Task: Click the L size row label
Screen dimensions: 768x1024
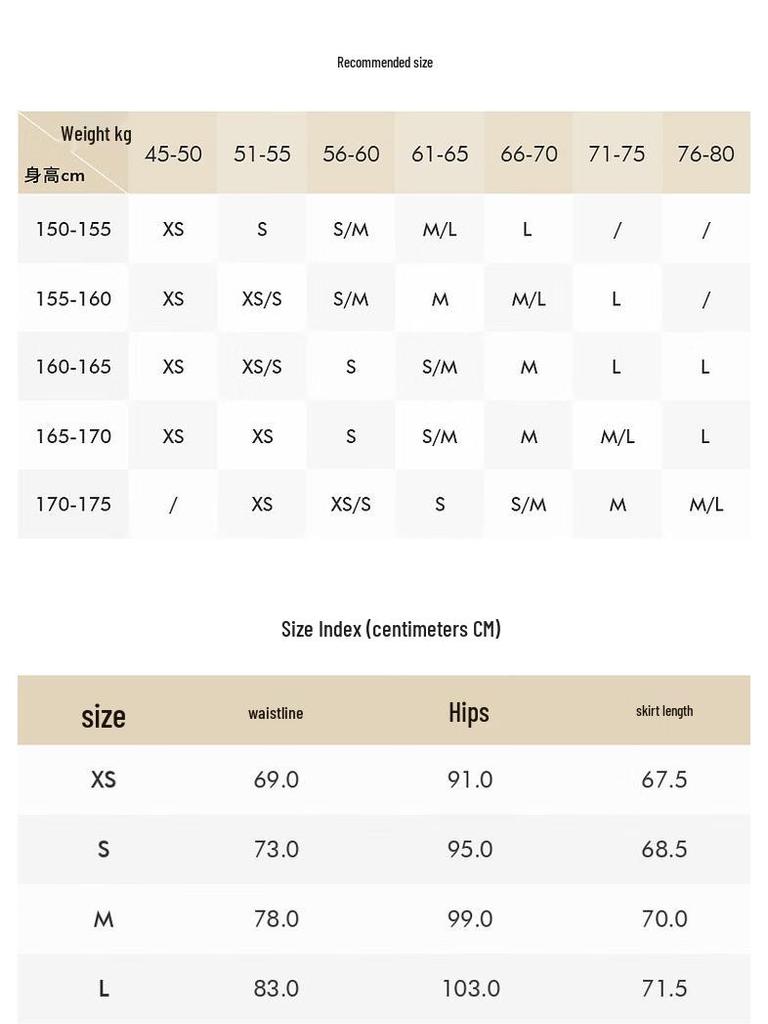Action: pyautogui.click(x=103, y=988)
